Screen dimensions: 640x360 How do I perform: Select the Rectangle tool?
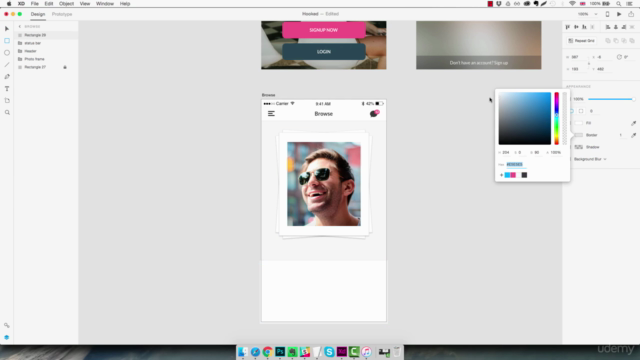pyautogui.click(x=7, y=41)
